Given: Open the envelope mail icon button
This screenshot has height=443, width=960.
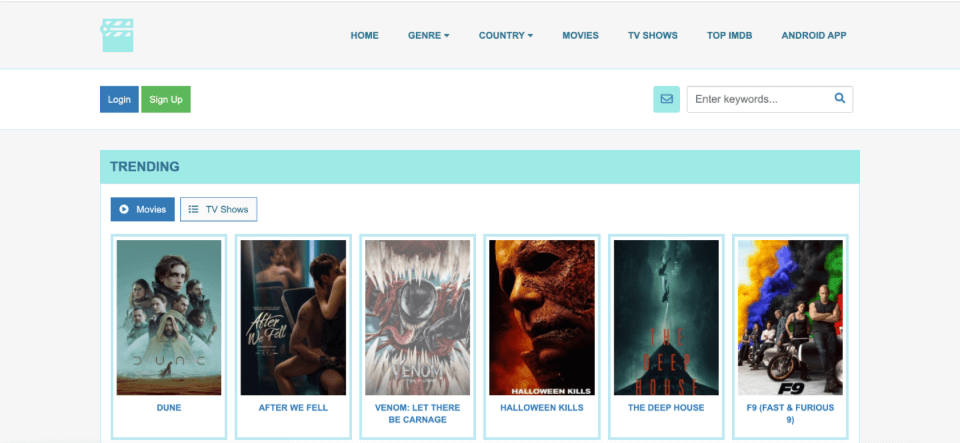Looking at the screenshot, I should coord(666,99).
